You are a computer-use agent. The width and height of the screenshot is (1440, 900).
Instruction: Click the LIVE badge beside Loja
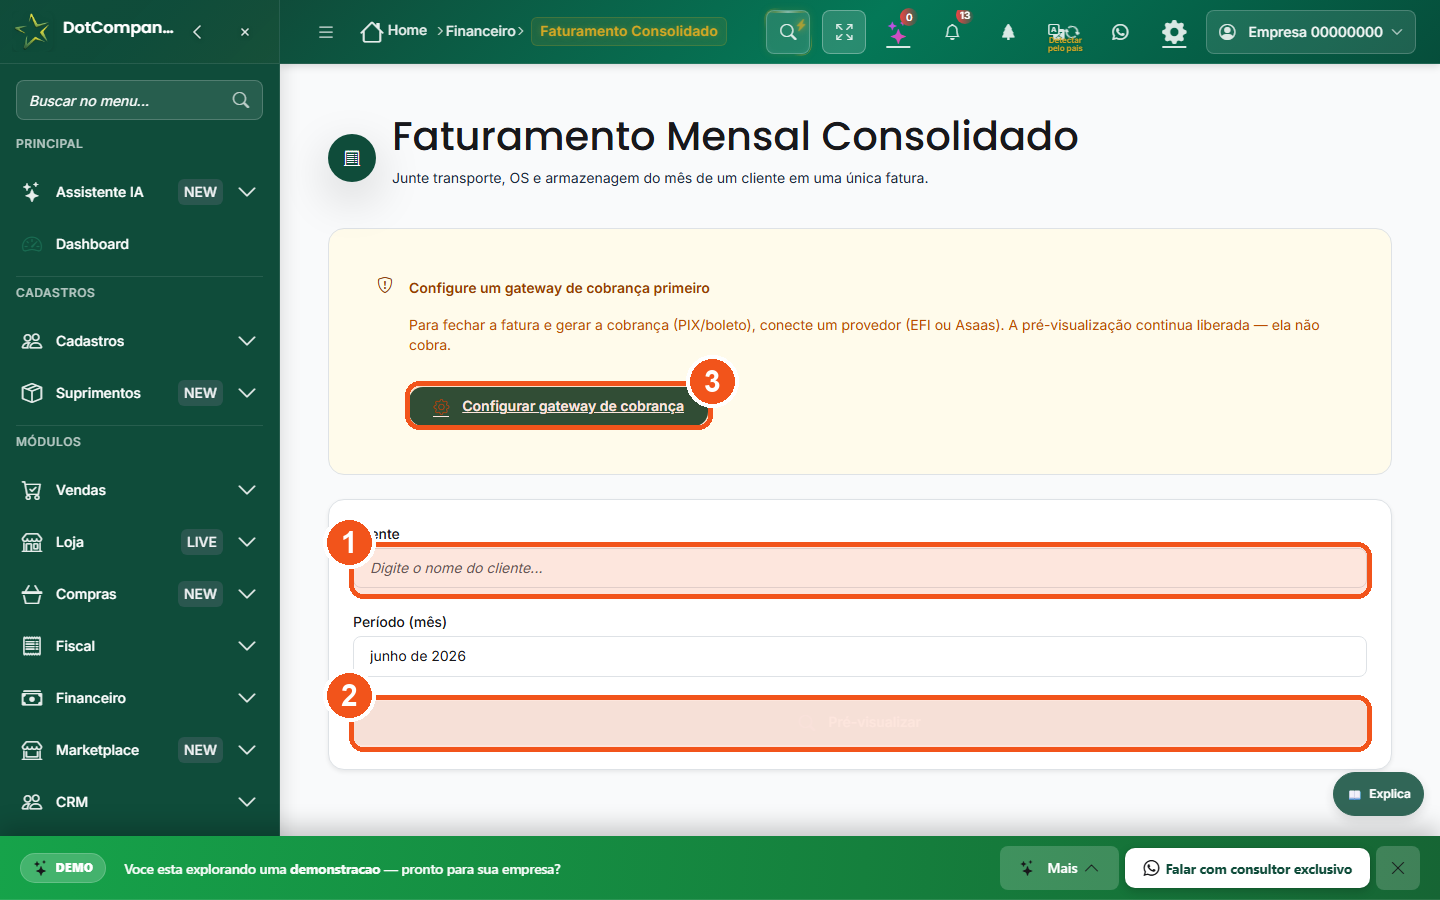[201, 542]
